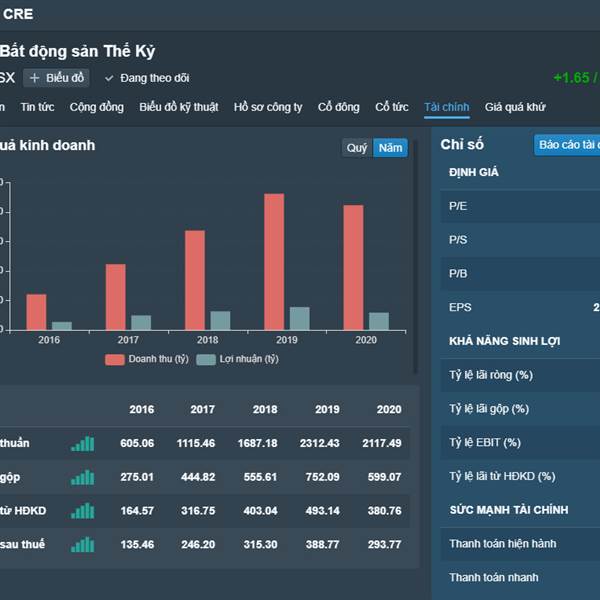
Task: Click cell value 380.76
Action: (x=385, y=511)
